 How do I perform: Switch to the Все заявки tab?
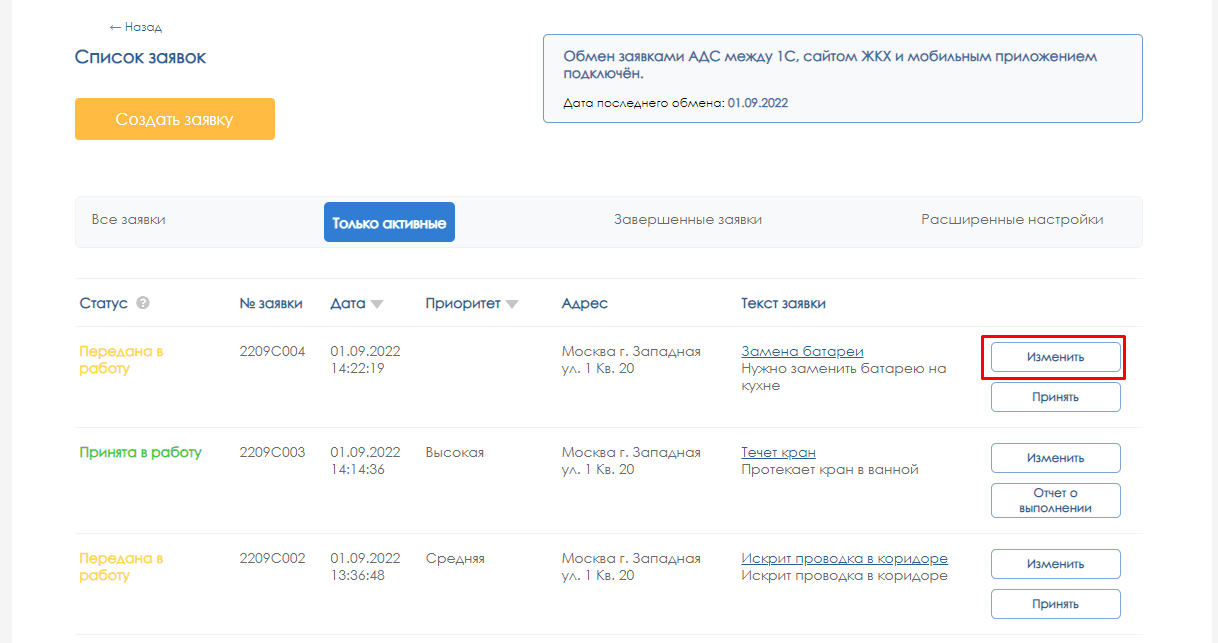(128, 220)
